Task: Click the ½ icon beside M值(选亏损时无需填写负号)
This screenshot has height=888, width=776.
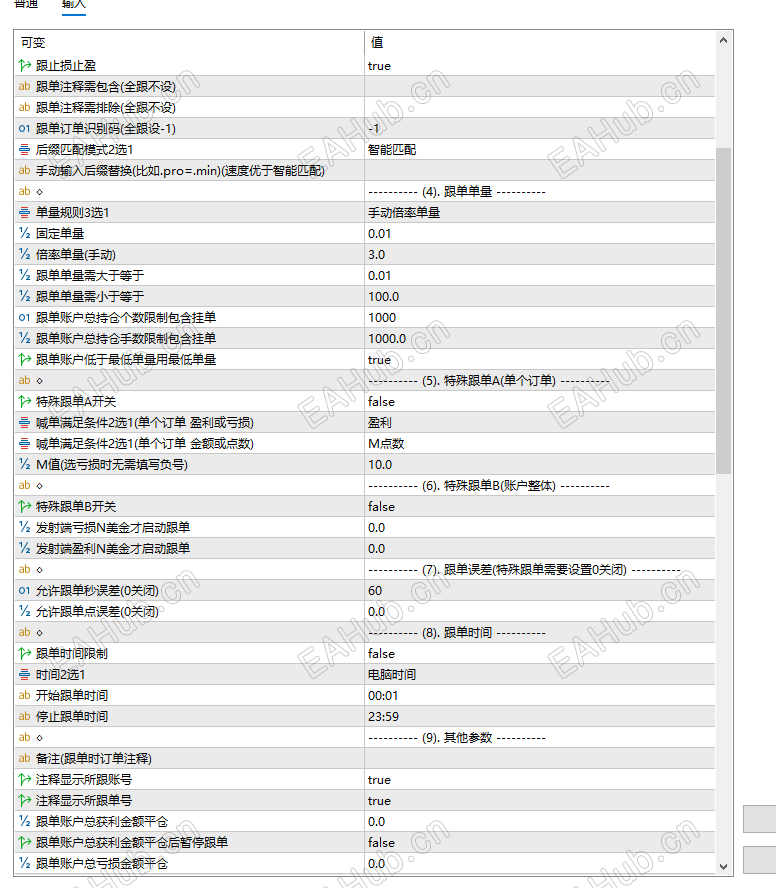Action: click(x=24, y=464)
